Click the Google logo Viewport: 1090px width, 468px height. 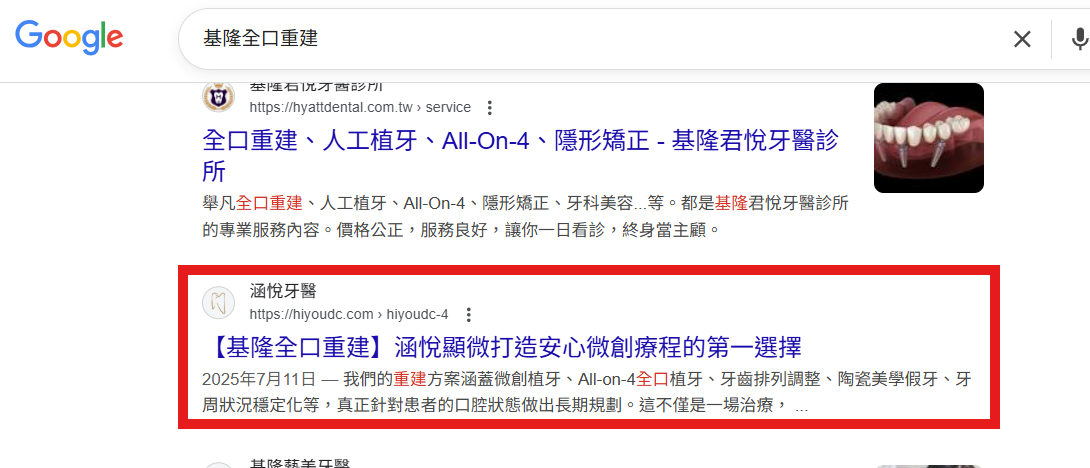coord(69,37)
